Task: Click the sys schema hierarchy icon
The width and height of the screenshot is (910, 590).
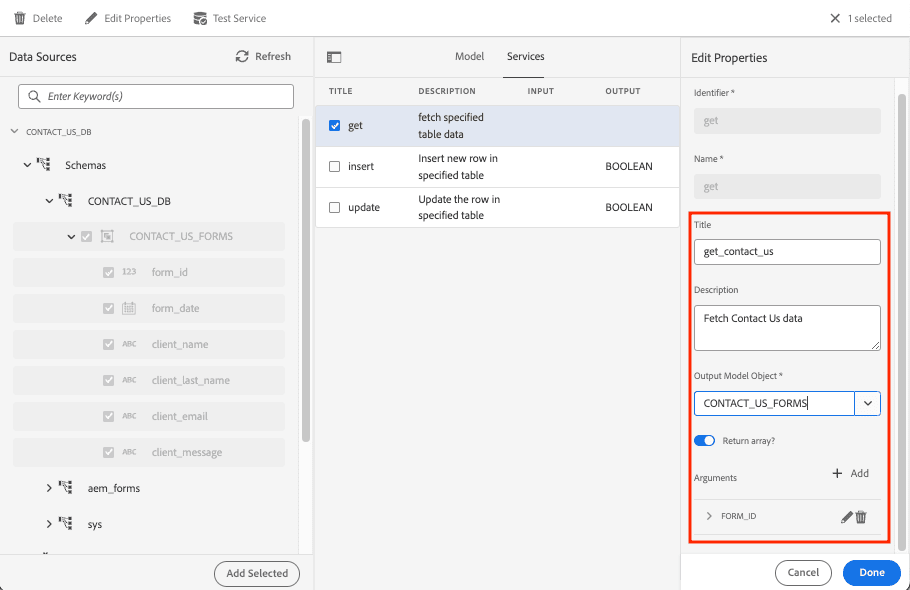Action: tap(66, 523)
